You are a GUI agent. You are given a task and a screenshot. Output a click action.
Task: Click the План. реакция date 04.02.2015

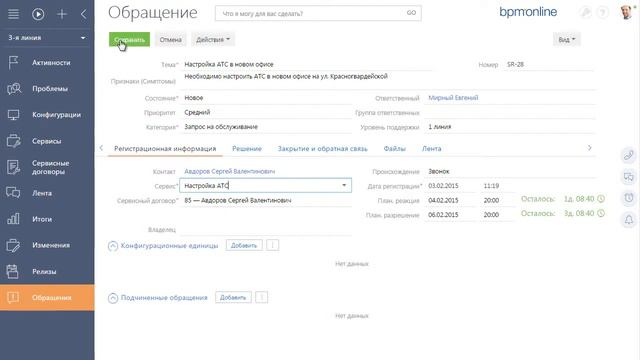pos(443,200)
